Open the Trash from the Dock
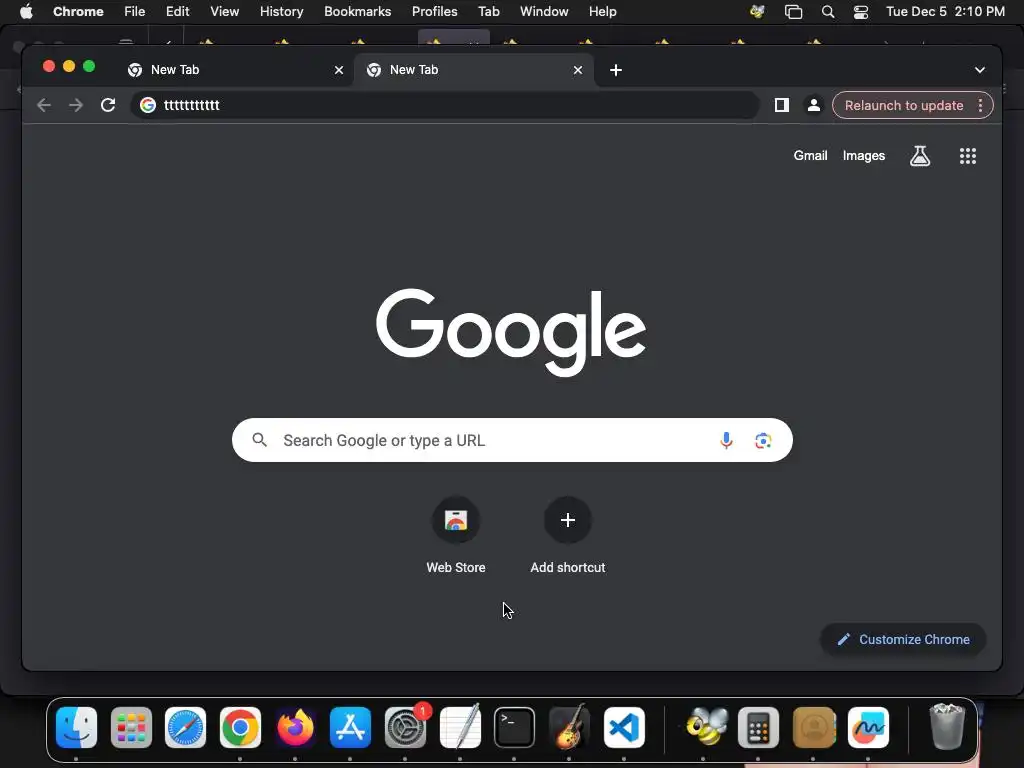 pyautogui.click(x=947, y=726)
